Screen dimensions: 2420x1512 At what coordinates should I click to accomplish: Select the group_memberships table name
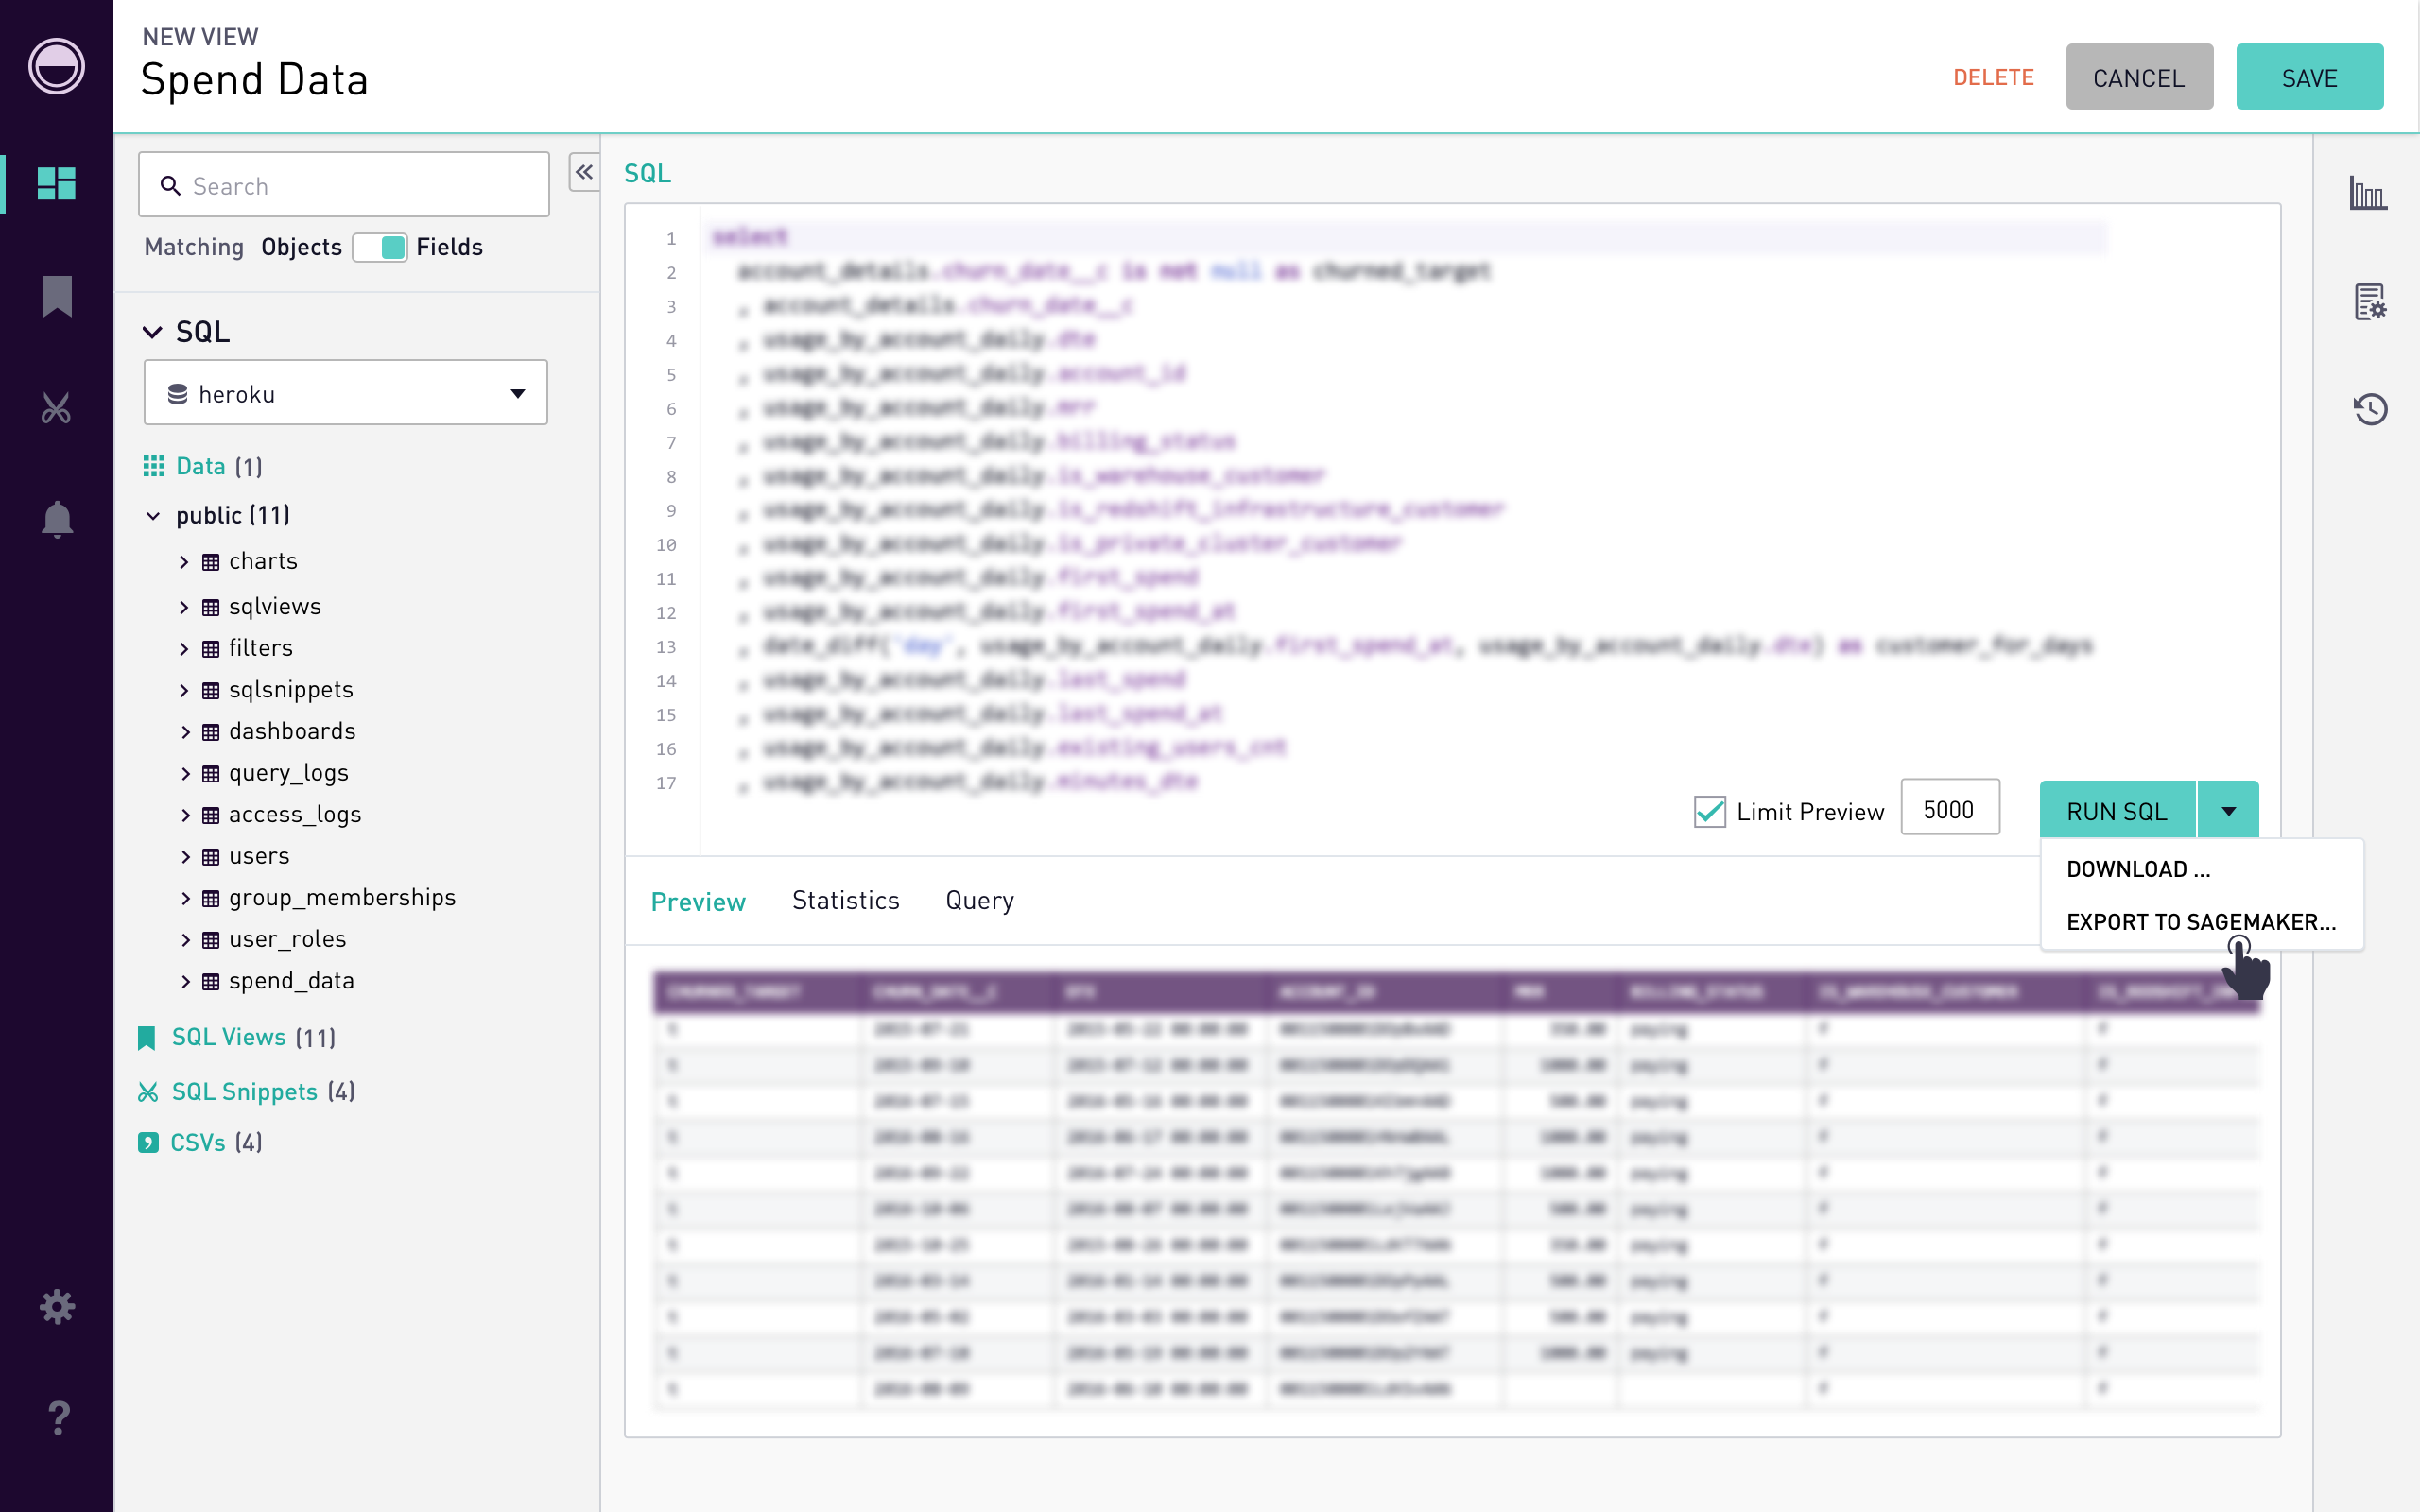coord(342,898)
